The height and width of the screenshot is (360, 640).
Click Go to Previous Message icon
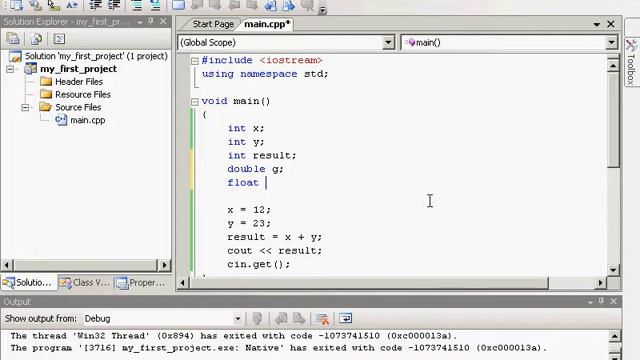[281, 319]
